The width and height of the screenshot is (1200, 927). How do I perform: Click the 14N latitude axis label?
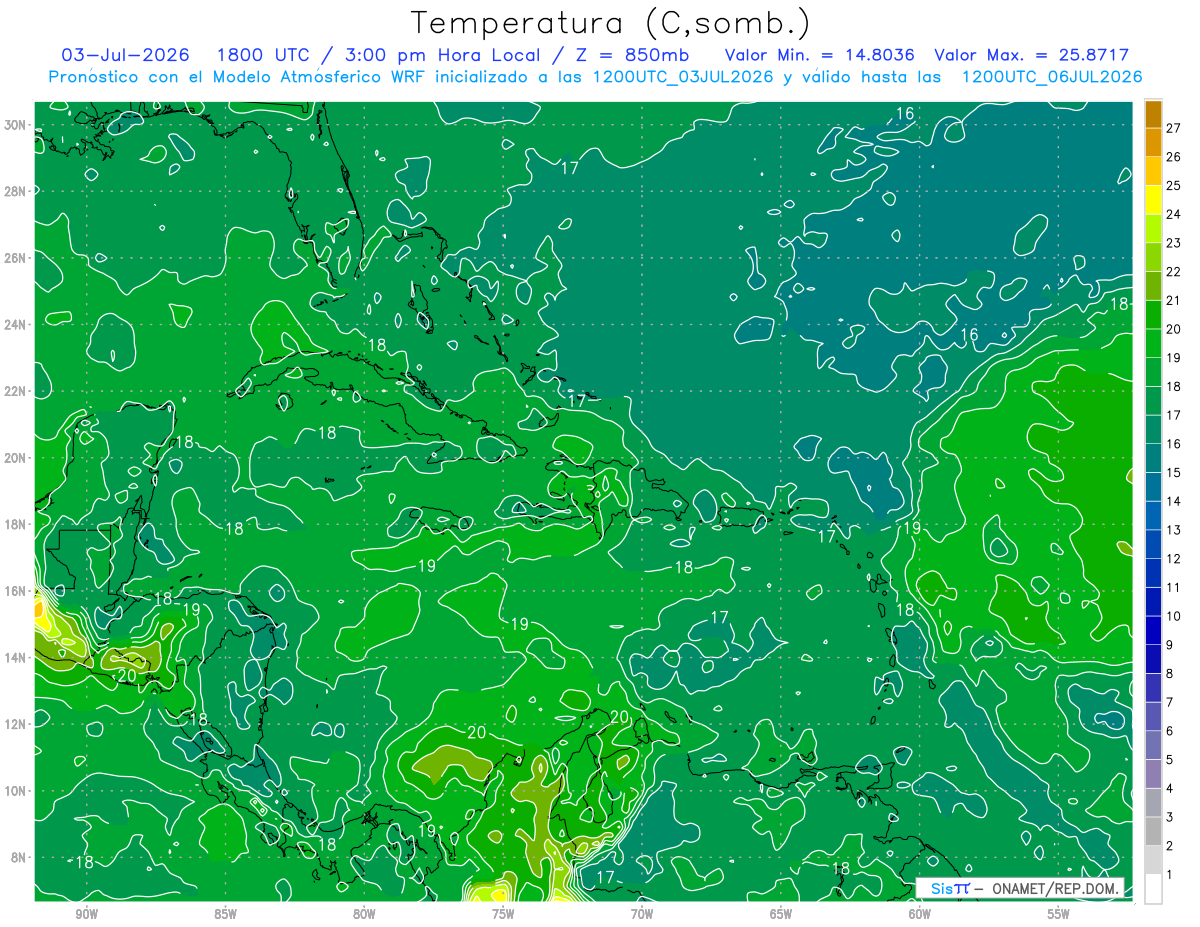[15, 657]
